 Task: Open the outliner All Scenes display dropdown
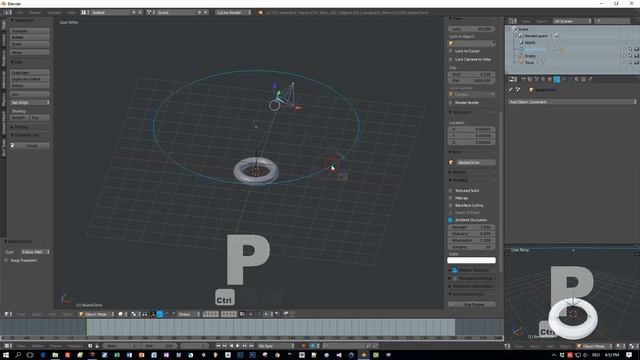point(571,21)
